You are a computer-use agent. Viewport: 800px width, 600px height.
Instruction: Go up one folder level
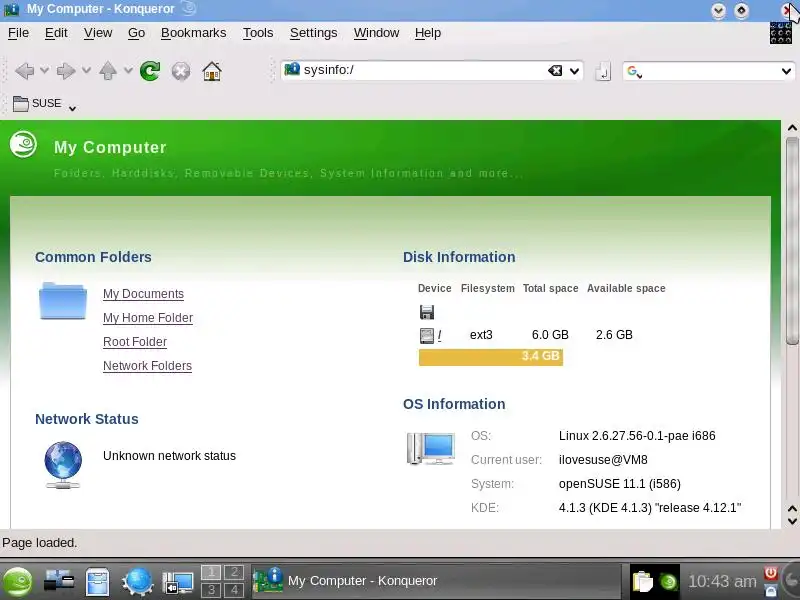click(108, 71)
